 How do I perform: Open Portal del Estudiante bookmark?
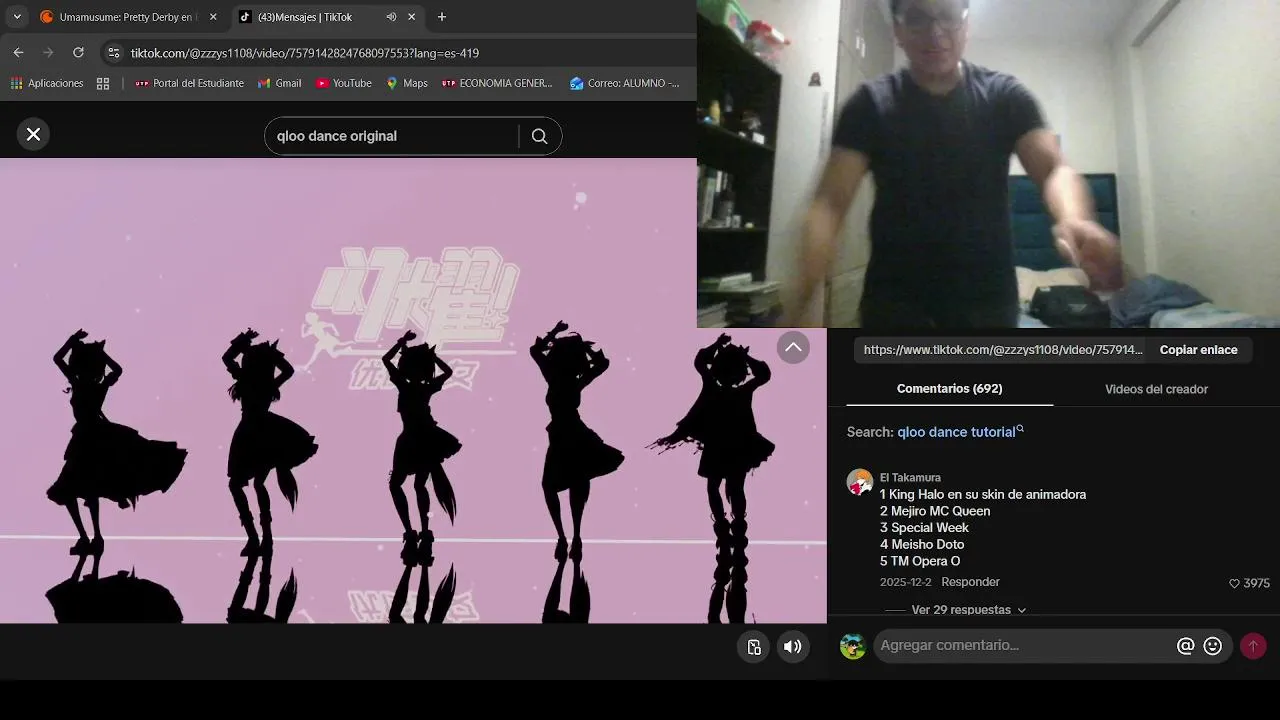[x=190, y=83]
